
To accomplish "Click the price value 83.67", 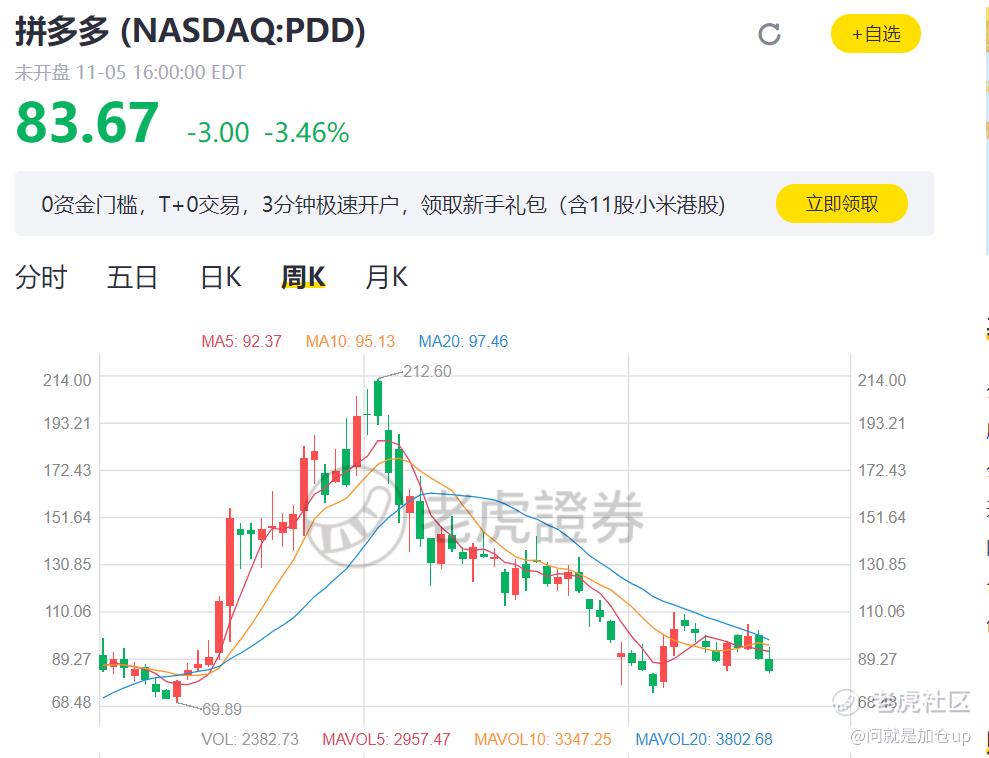I will (x=87, y=123).
